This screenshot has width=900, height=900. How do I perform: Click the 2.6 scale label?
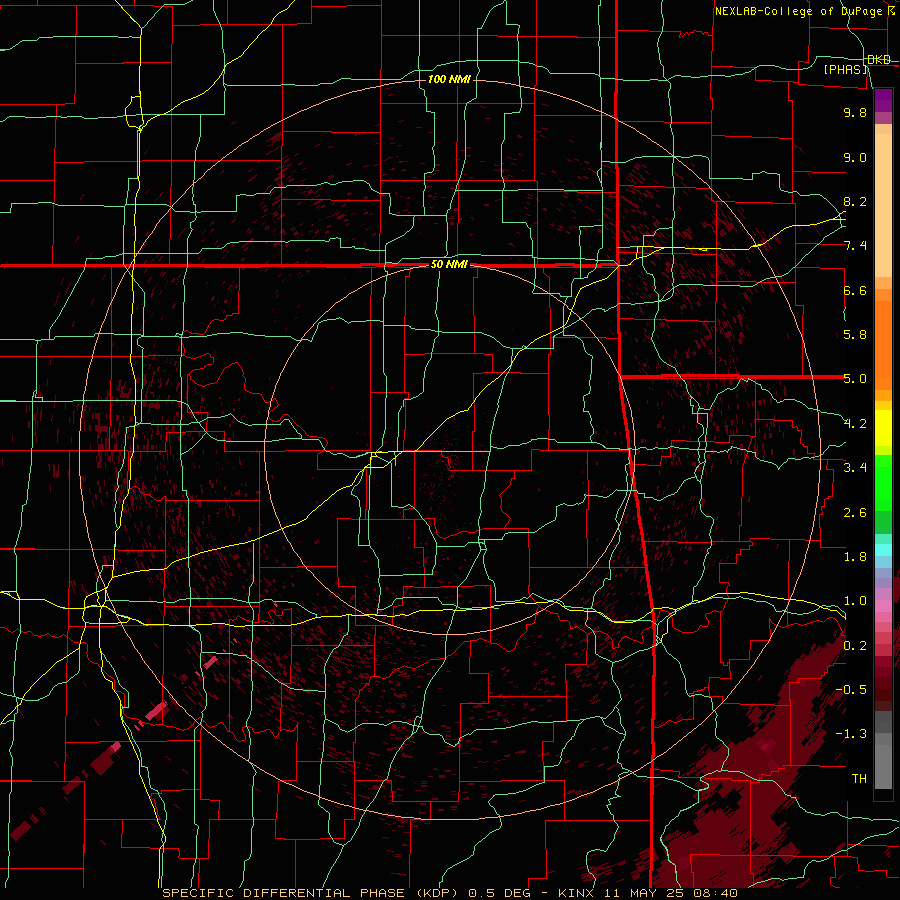coord(855,513)
